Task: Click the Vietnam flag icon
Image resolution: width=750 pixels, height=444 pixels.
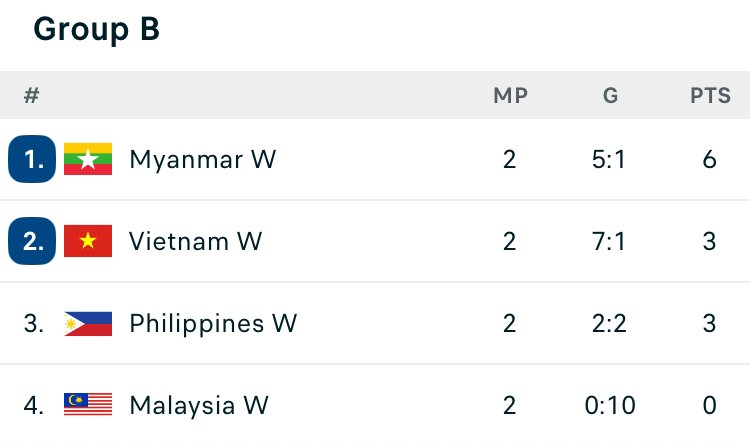Action: (x=87, y=241)
